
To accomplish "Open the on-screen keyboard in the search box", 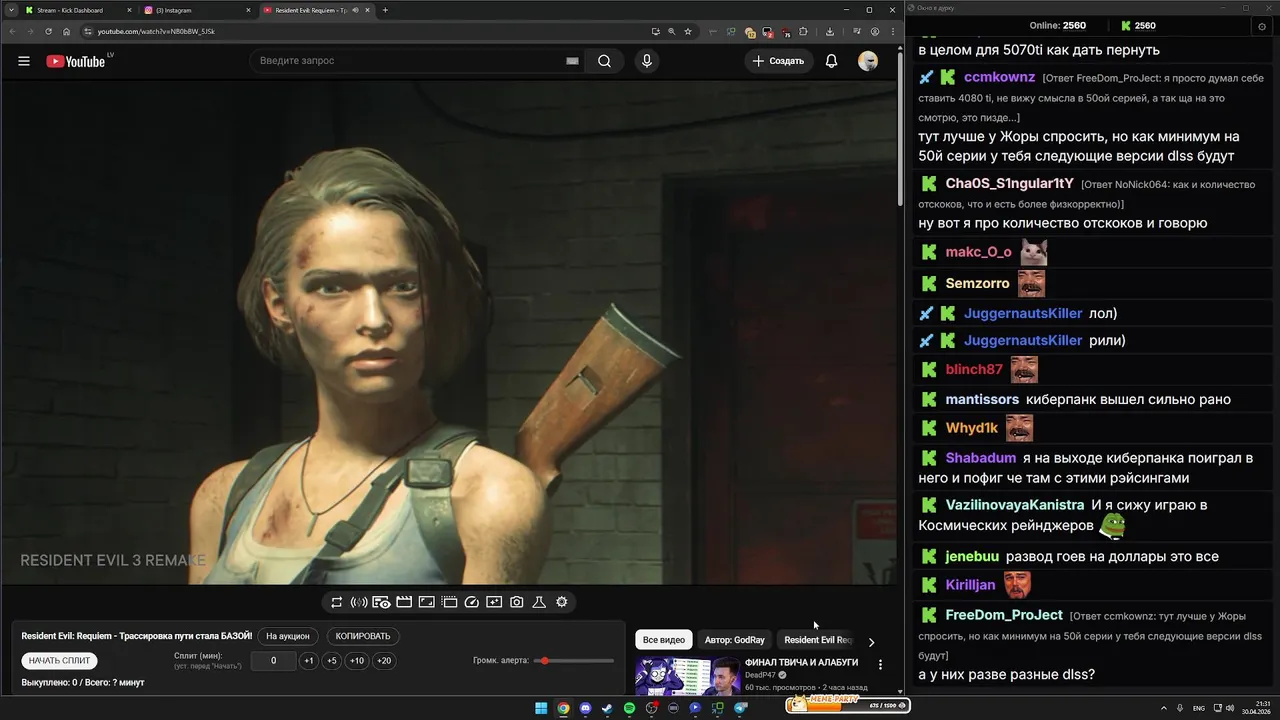I will coord(572,61).
